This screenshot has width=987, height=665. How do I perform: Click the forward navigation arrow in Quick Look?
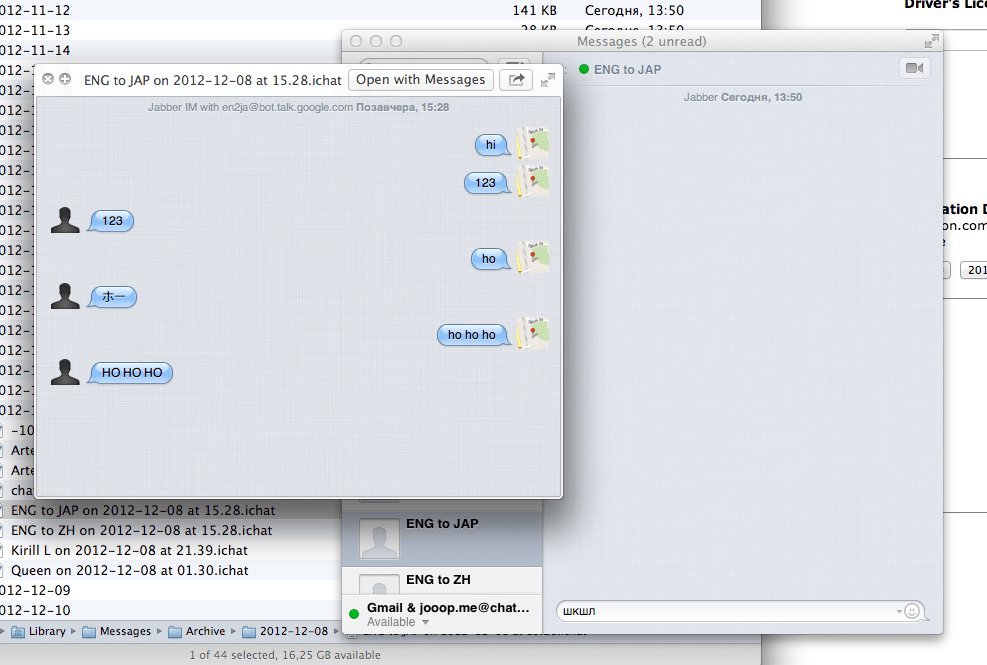64,78
